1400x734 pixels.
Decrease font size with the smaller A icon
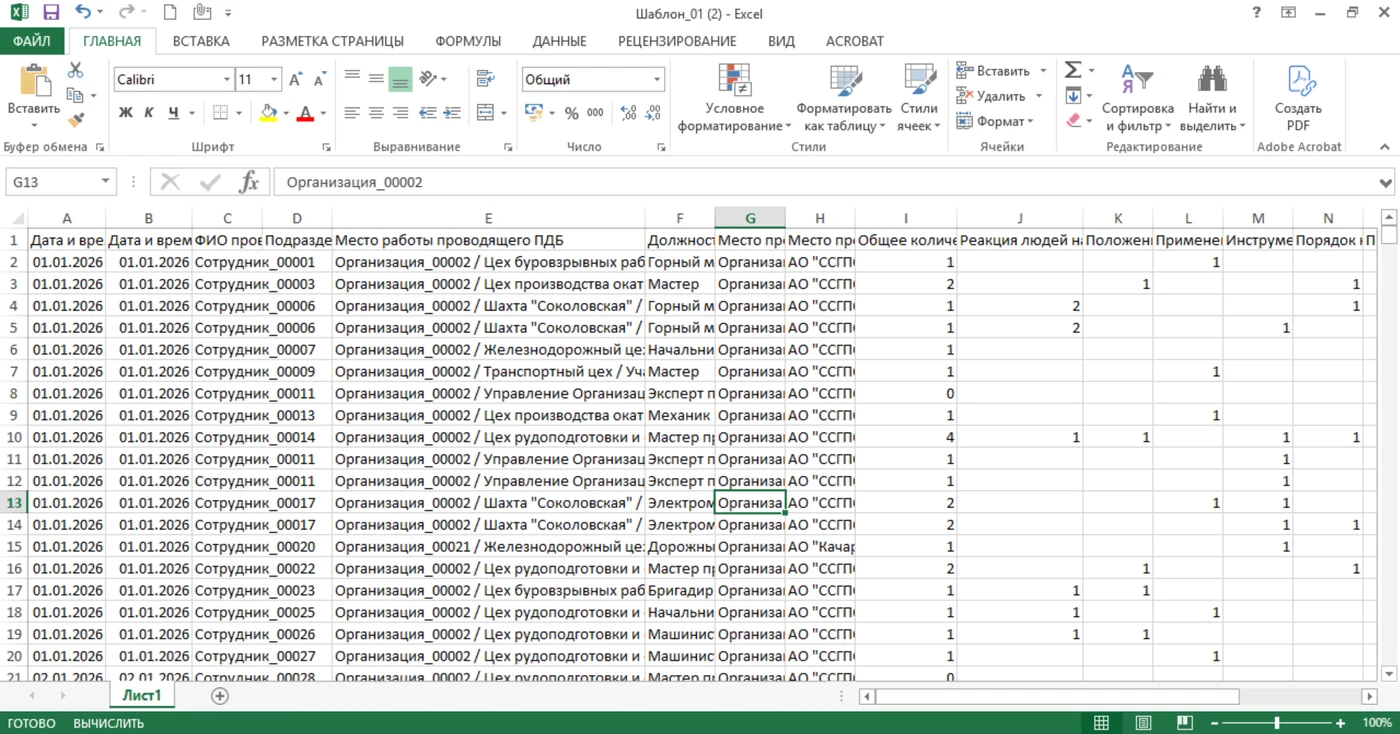click(x=319, y=79)
